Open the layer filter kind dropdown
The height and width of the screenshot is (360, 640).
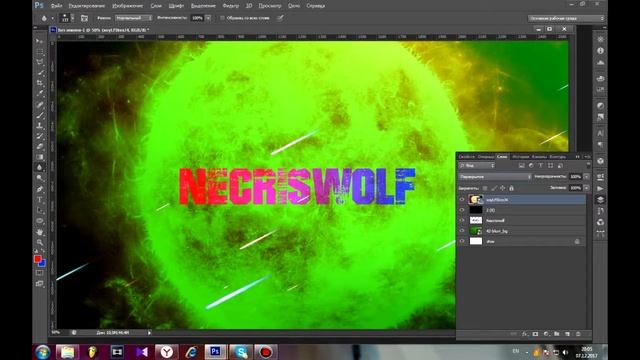click(477, 165)
